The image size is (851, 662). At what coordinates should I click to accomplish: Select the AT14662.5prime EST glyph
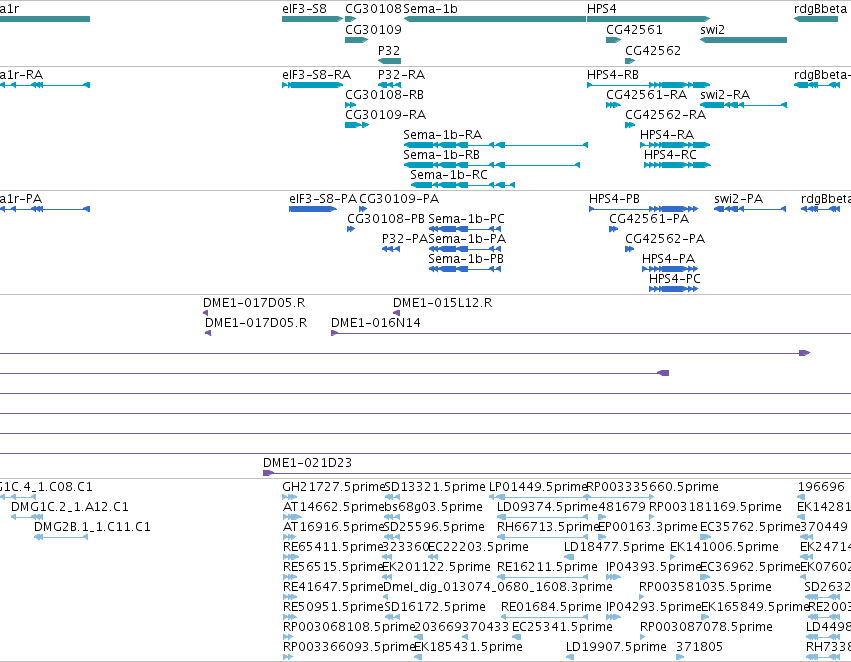pyautogui.click(x=292, y=517)
